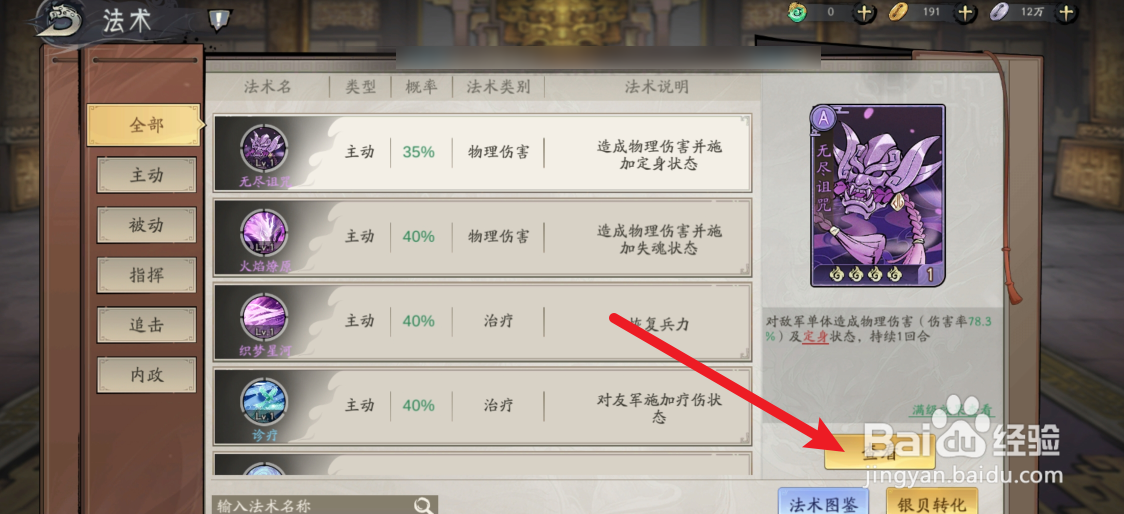The height and width of the screenshot is (514, 1124).
Task: Switch to the 全部 tab
Action: (x=146, y=125)
